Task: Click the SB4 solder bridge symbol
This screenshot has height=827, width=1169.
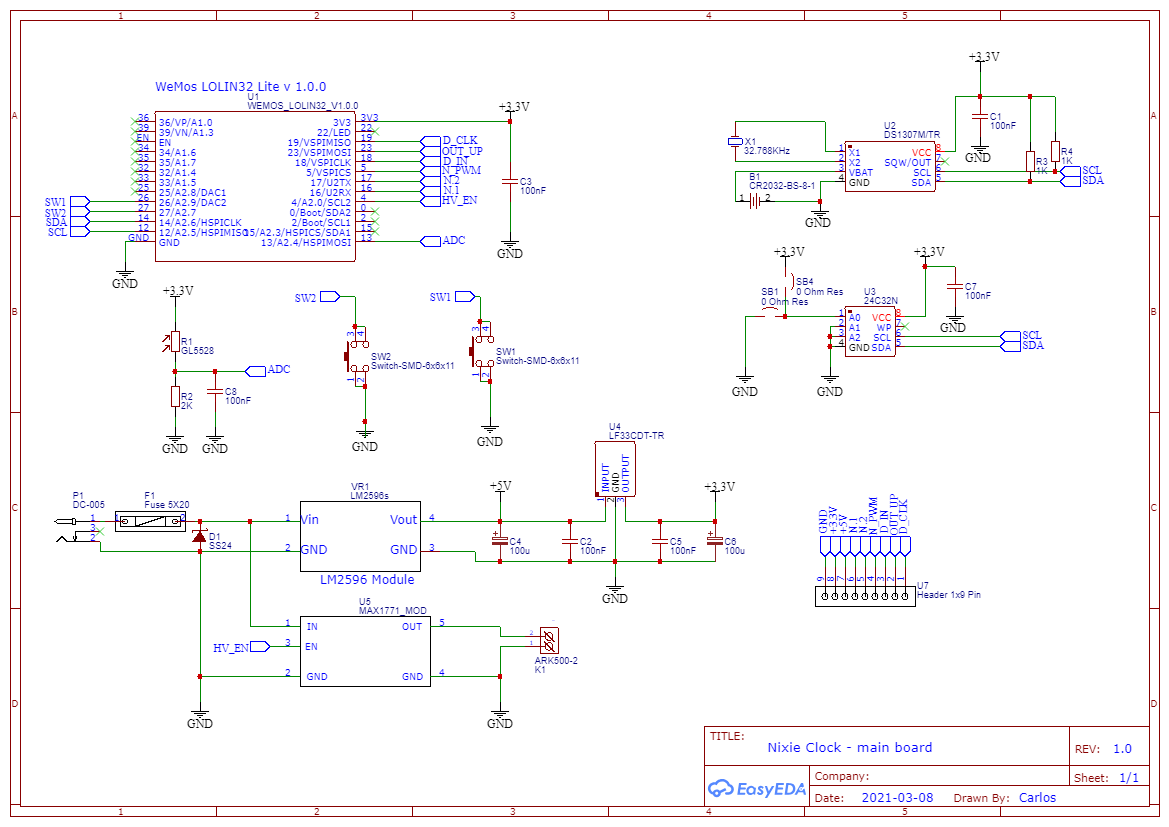Action: pos(790,280)
